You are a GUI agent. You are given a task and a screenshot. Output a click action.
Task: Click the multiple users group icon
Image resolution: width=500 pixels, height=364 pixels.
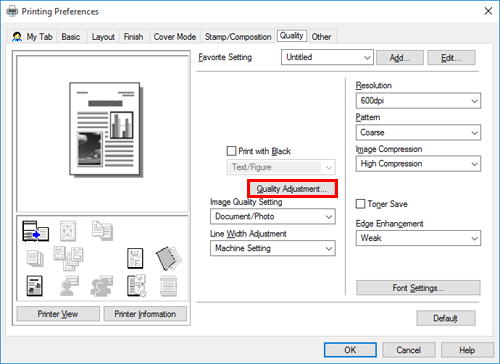pos(102,286)
